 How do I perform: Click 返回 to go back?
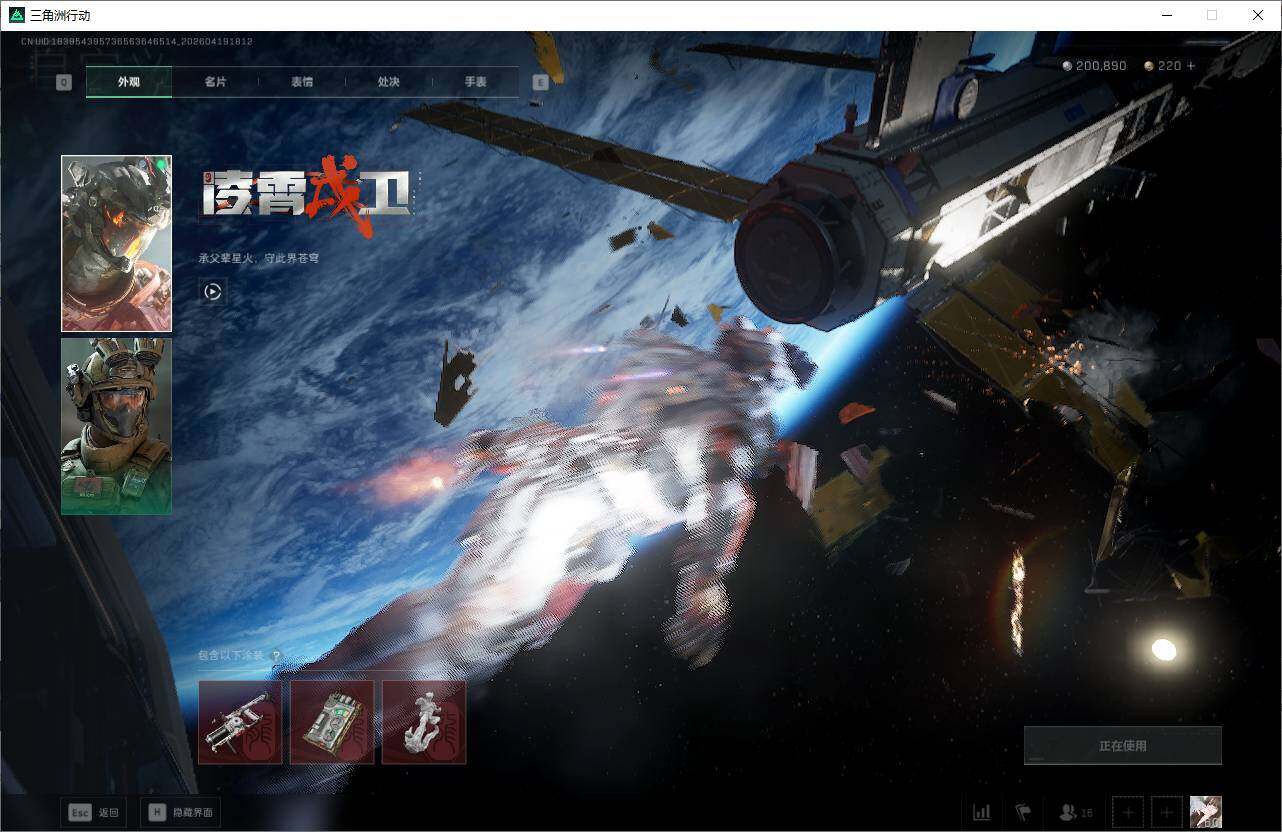(x=93, y=812)
